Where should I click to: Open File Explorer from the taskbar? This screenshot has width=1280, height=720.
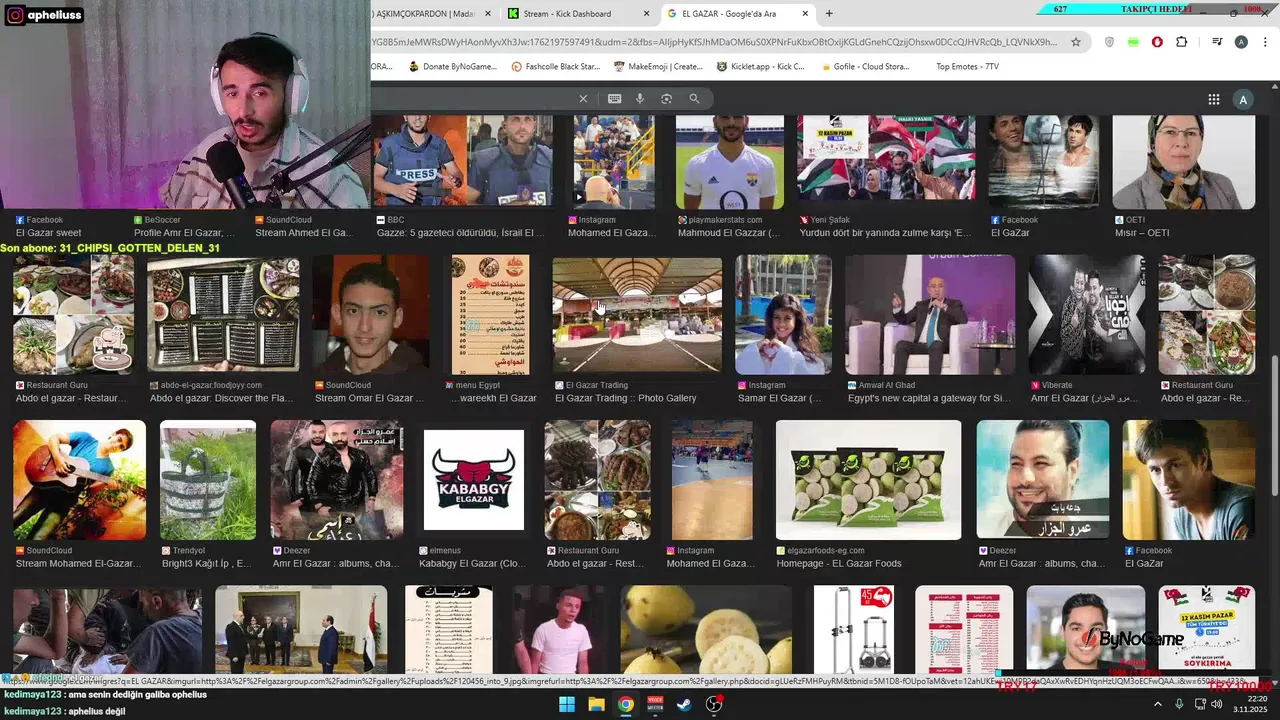pyautogui.click(x=596, y=704)
